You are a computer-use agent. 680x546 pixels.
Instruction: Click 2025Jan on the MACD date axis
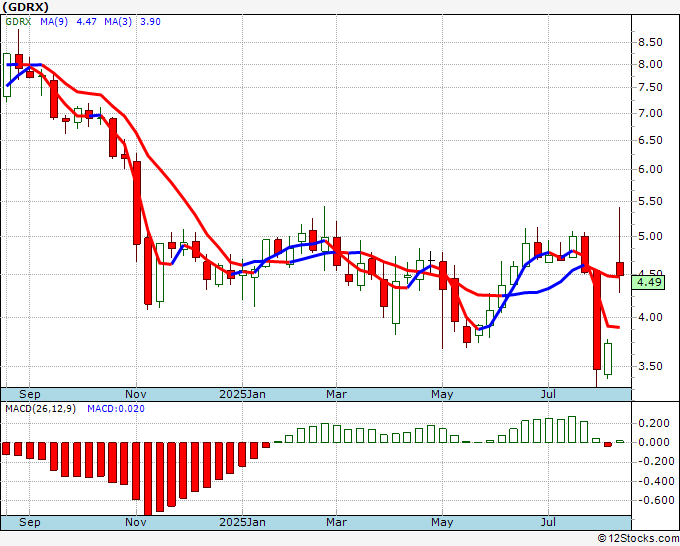tap(242, 522)
